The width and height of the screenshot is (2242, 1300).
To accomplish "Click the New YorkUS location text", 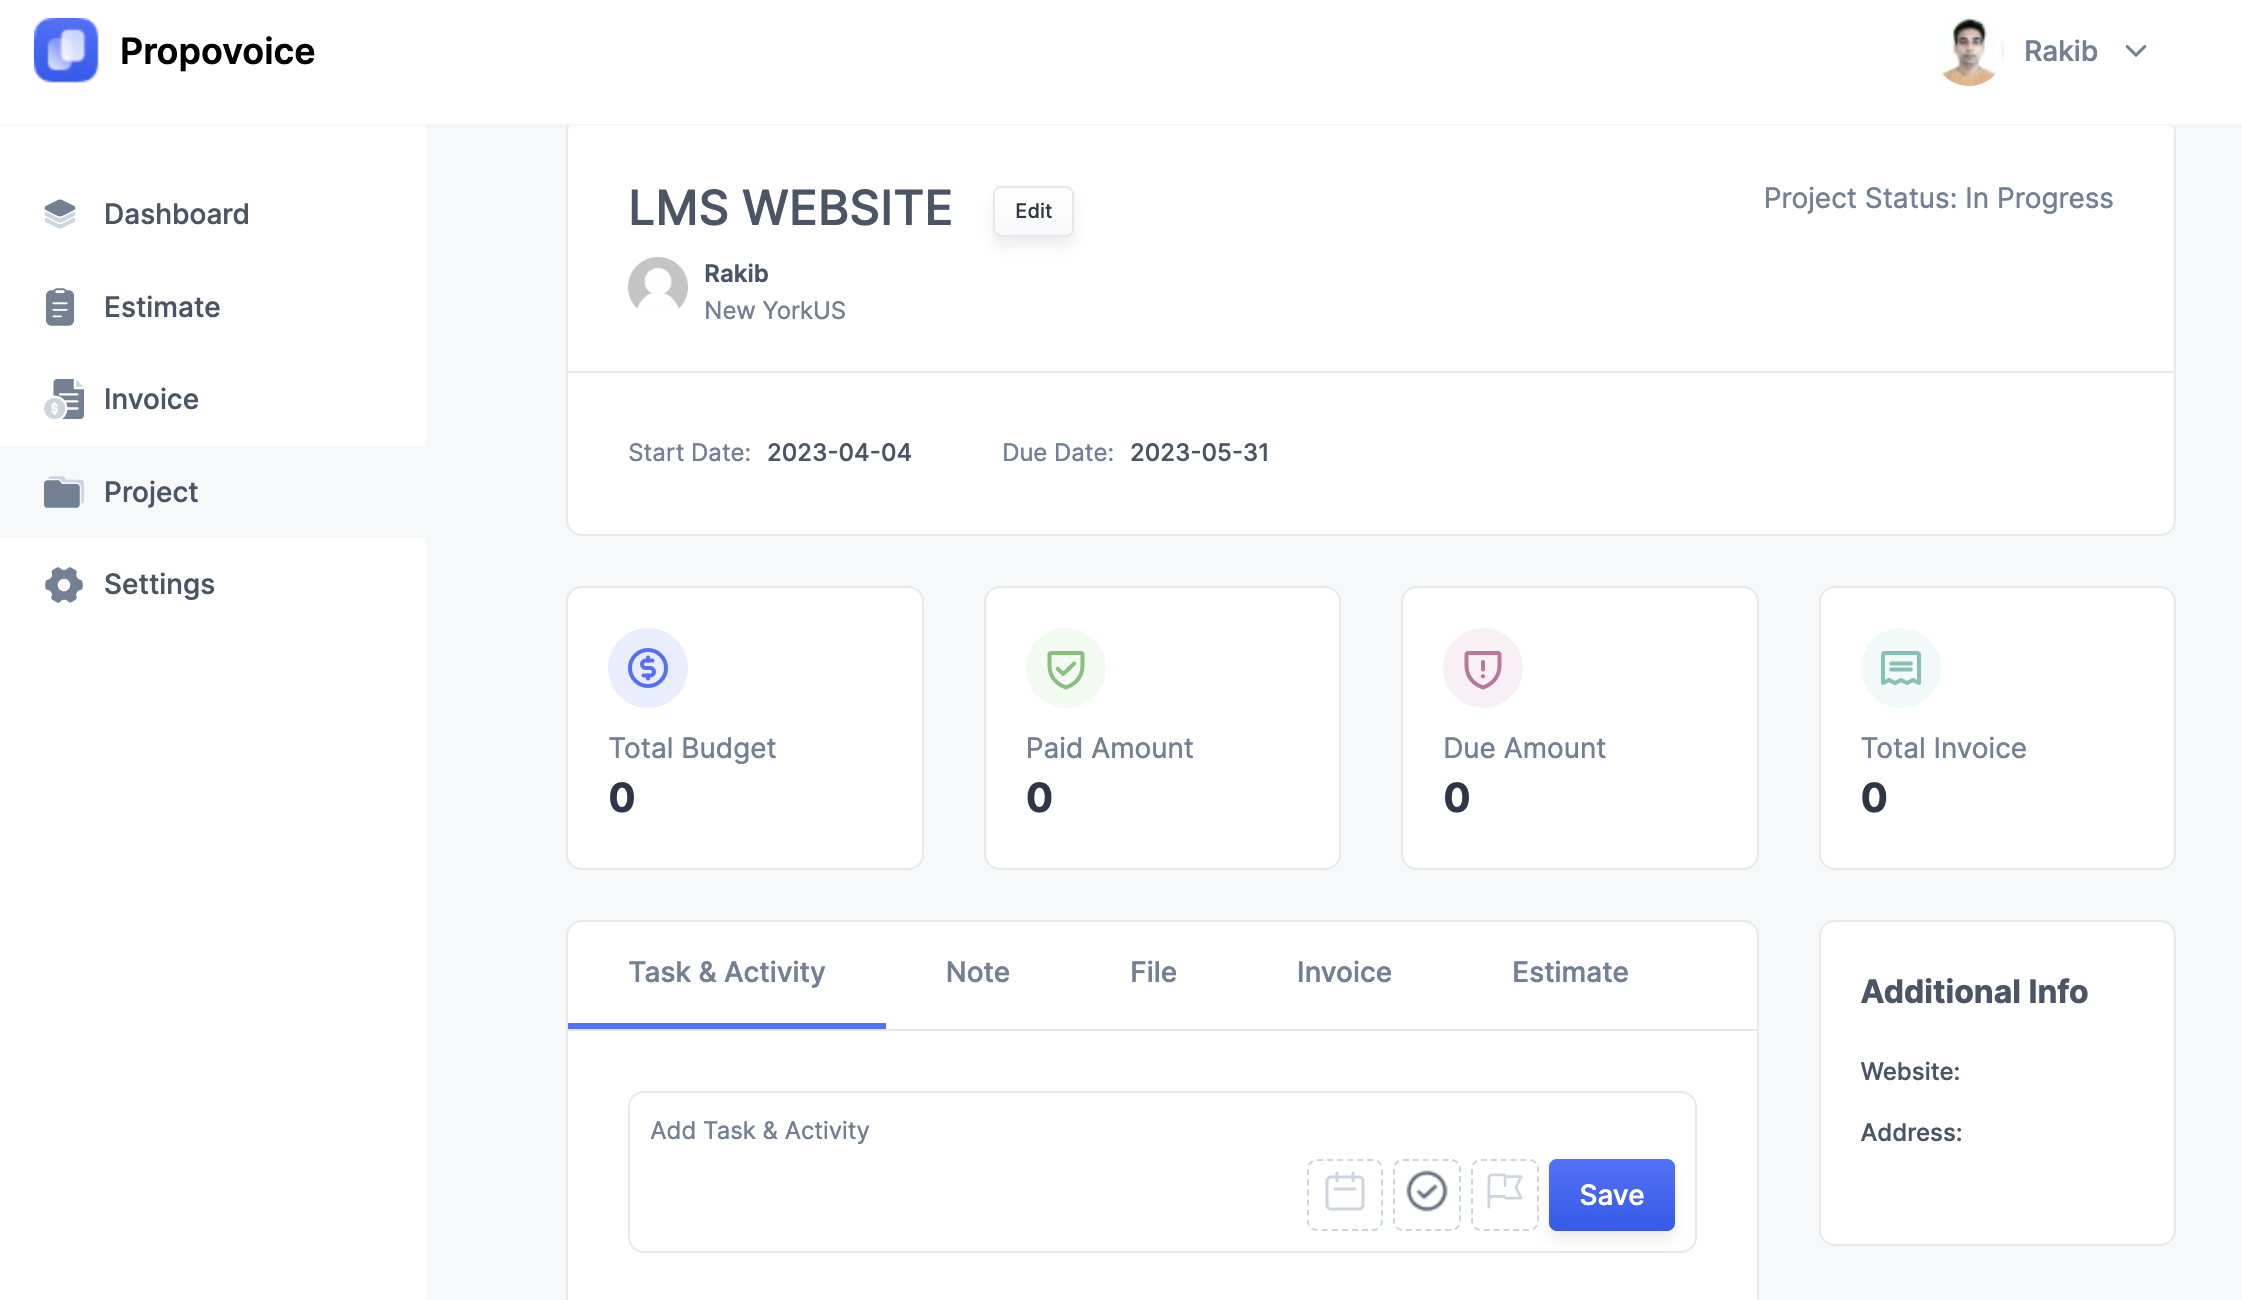I will click(x=775, y=311).
